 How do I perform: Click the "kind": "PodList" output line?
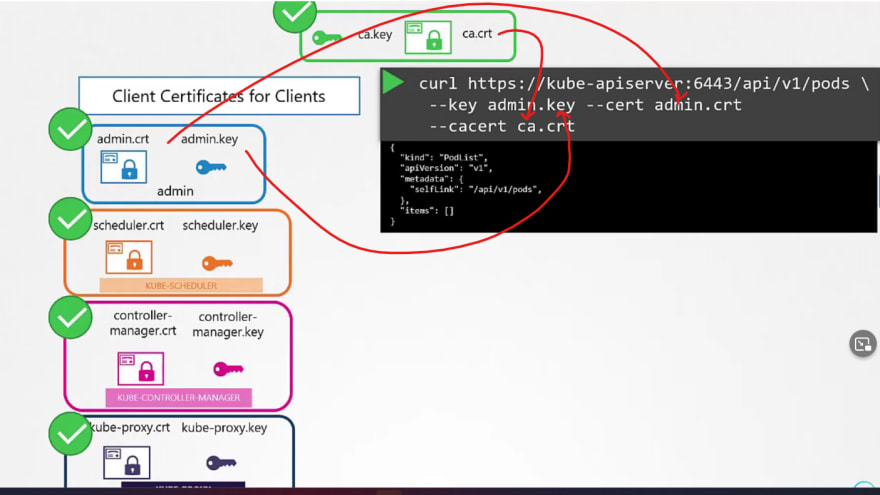[444, 158]
